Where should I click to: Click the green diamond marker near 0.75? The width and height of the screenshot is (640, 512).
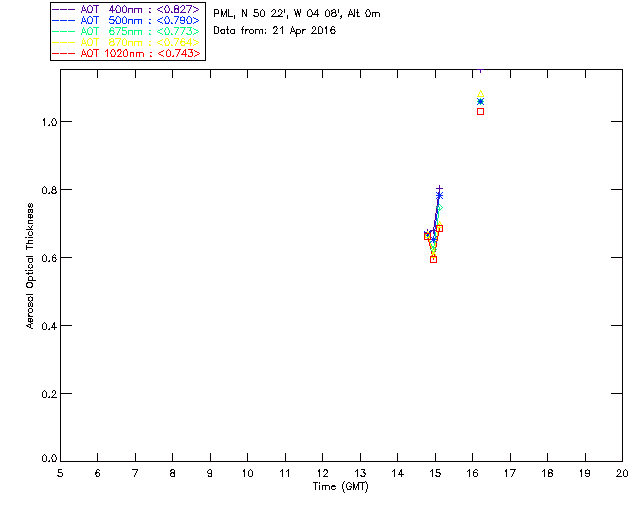coord(439,208)
